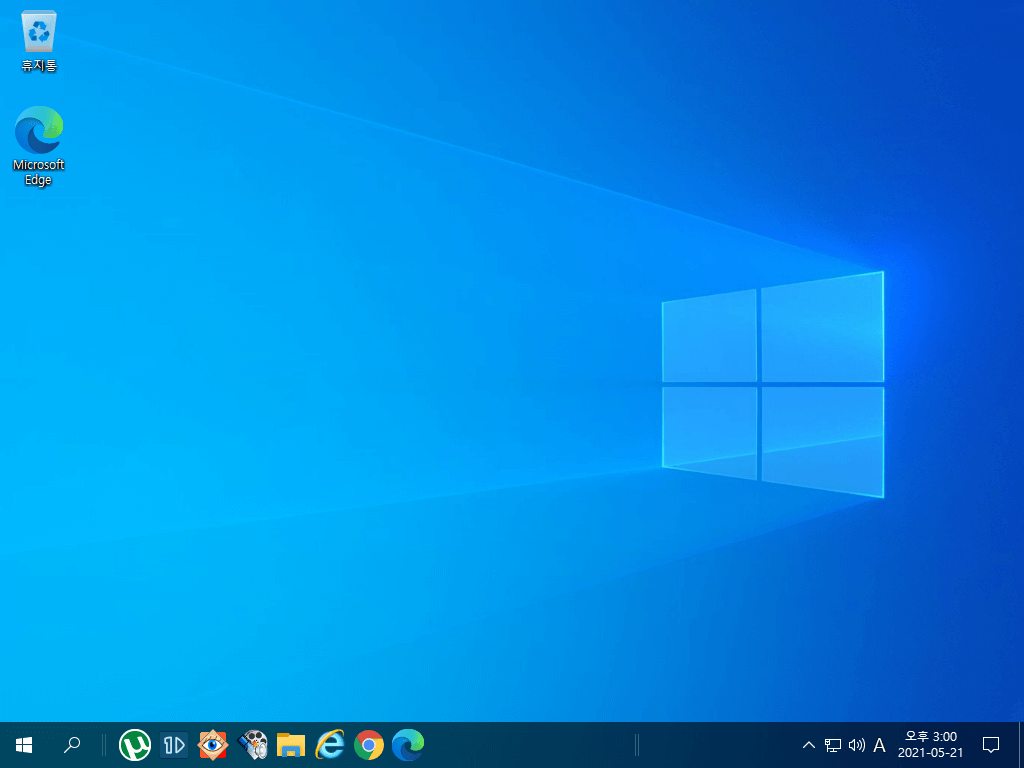Open the volume speaker tray icon
The width and height of the screenshot is (1024, 768).
(x=856, y=745)
